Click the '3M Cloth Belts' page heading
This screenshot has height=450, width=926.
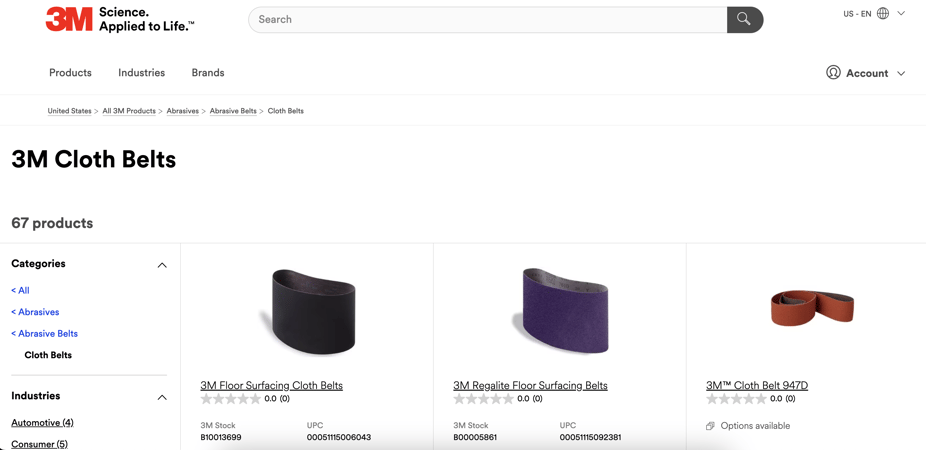coord(93,159)
